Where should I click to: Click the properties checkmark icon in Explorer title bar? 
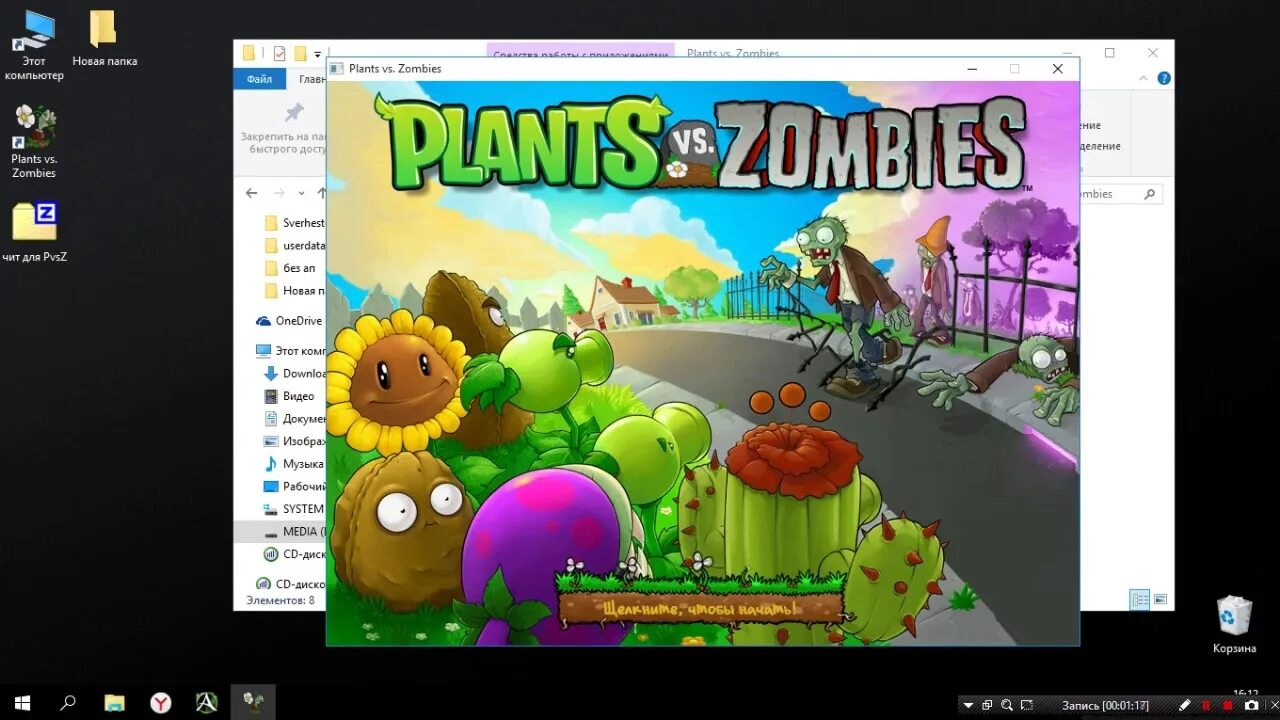pyautogui.click(x=279, y=54)
